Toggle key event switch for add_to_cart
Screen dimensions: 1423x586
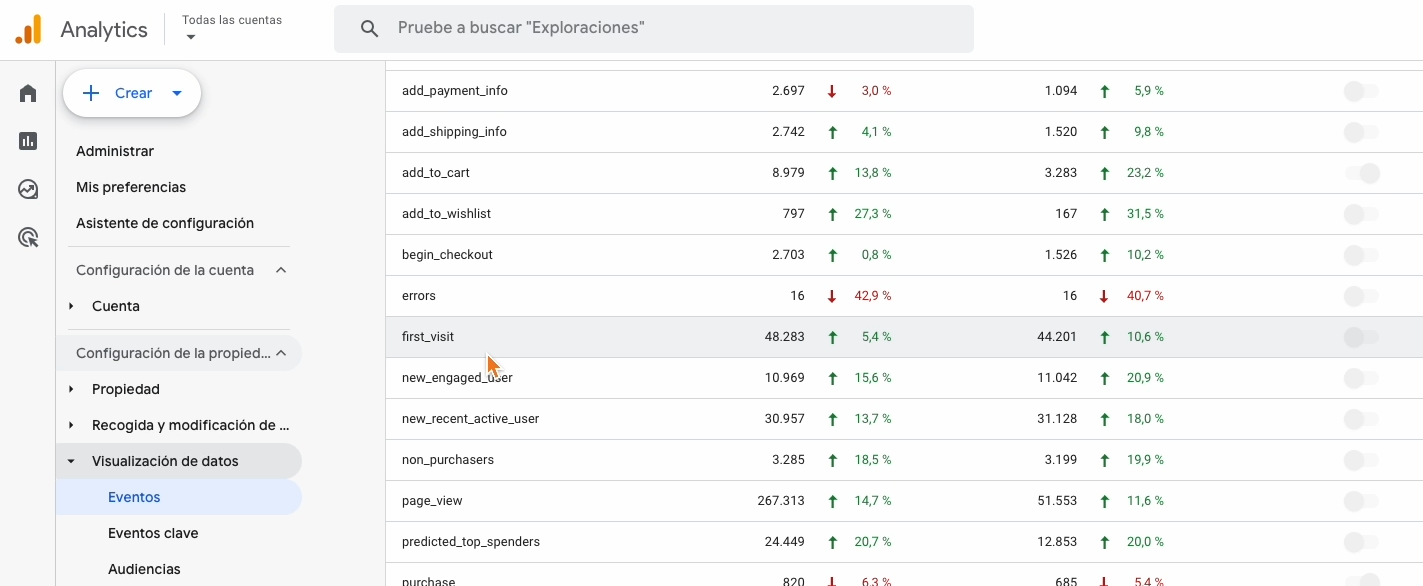click(x=1362, y=173)
